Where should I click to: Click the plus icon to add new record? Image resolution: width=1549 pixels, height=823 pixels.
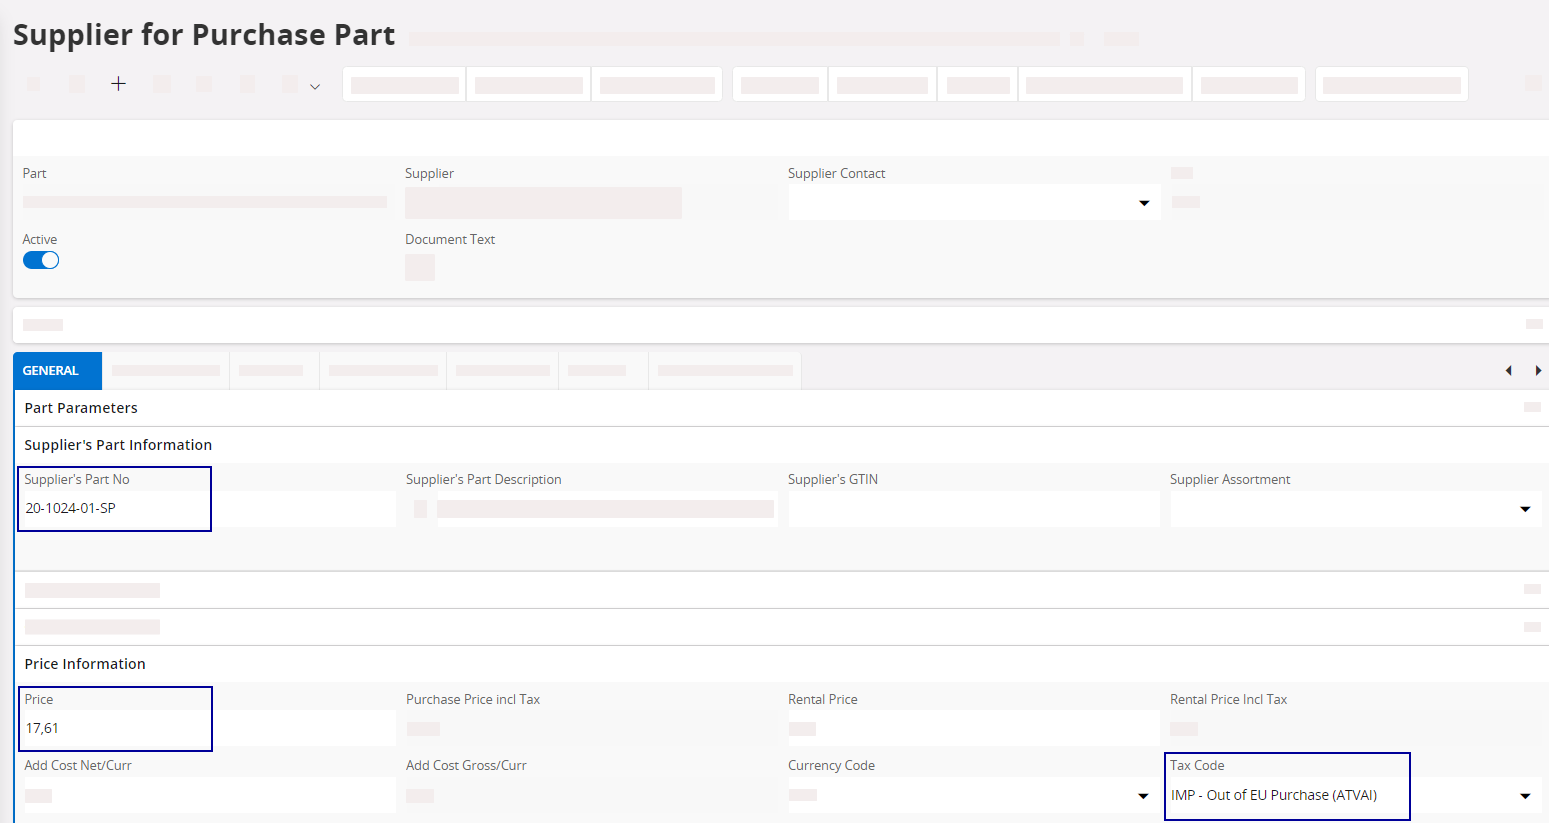pos(118,84)
